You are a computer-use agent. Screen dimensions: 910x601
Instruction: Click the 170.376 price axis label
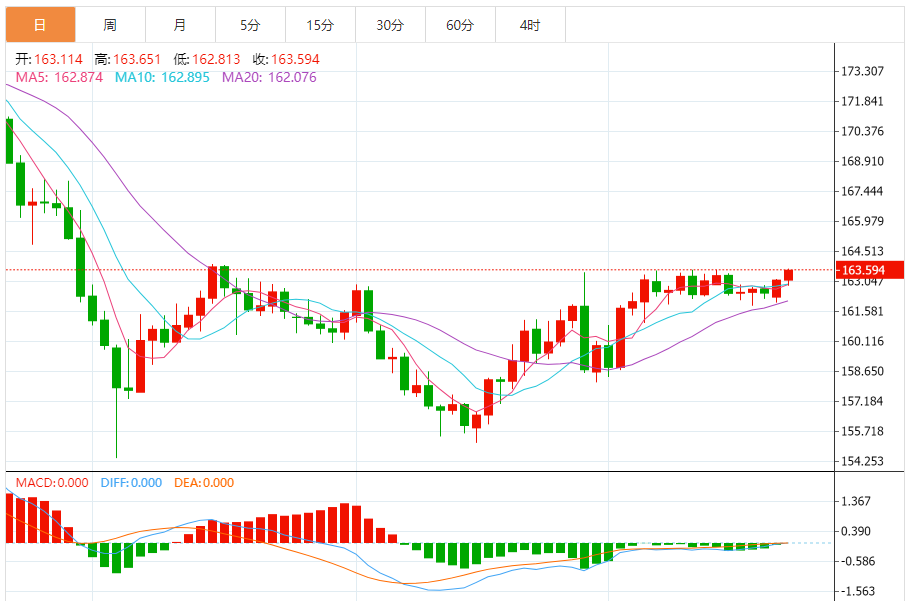862,131
